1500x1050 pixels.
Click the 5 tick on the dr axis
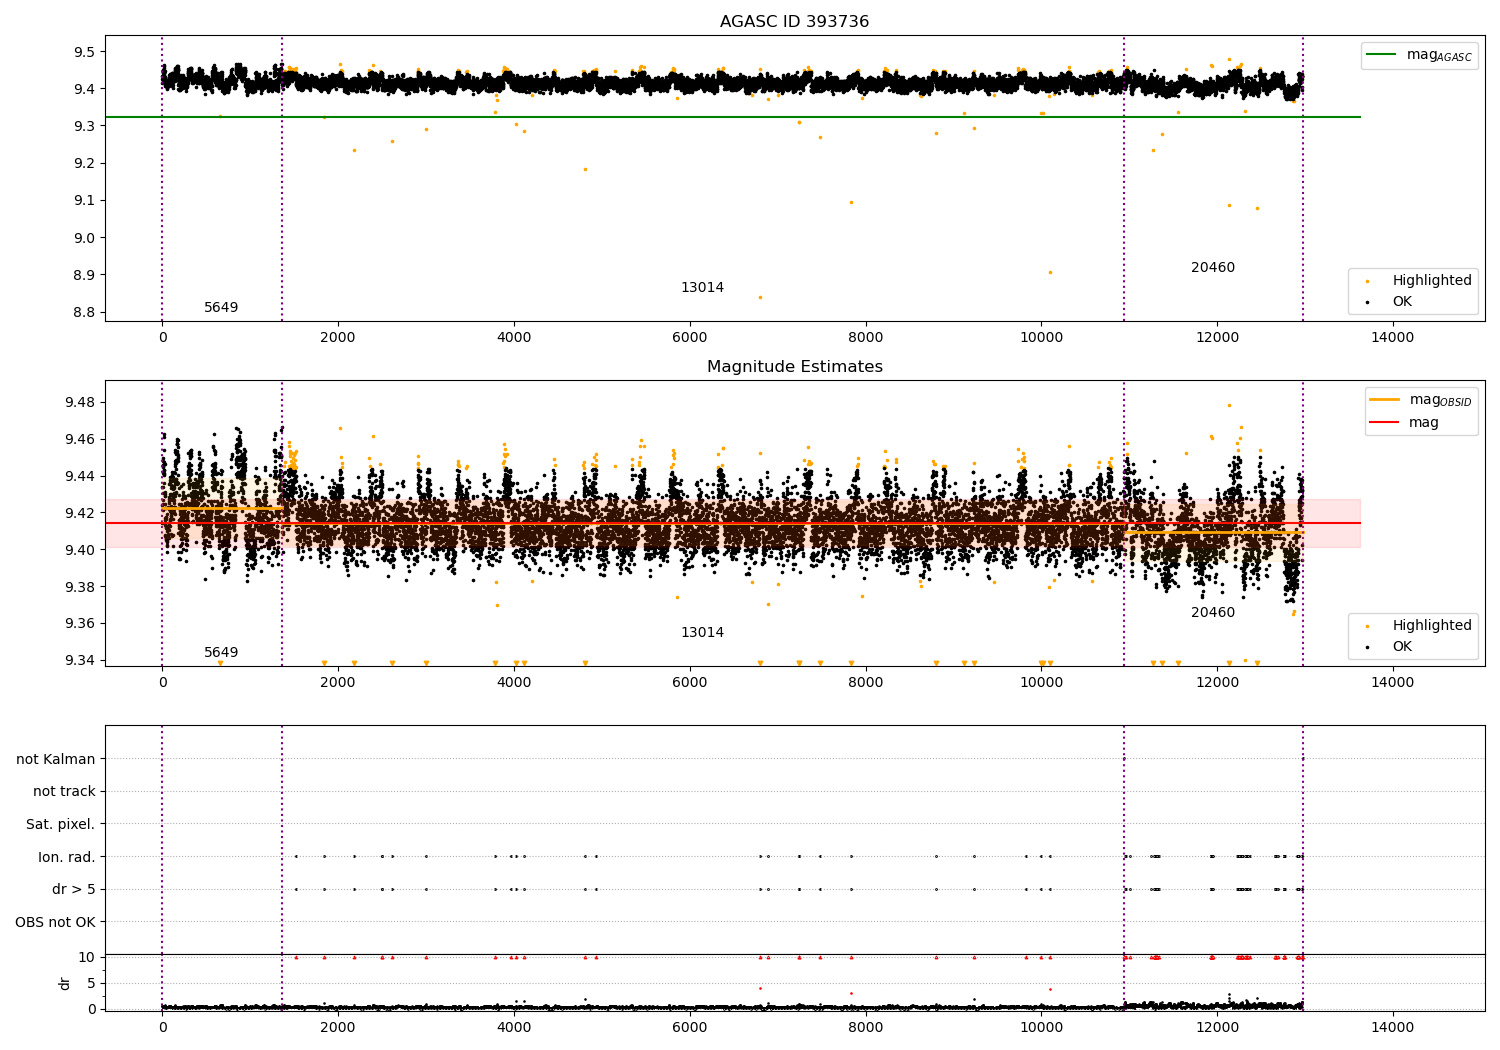[91, 984]
